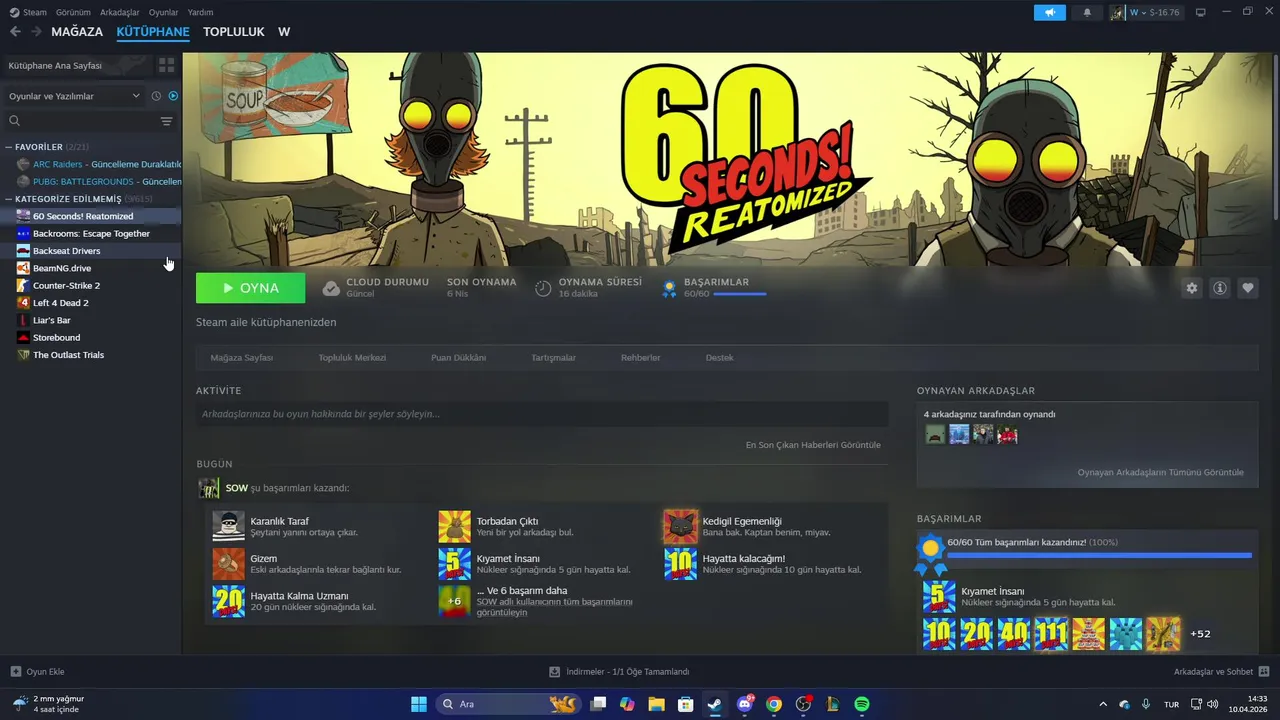Click Karanlık Taraf achievement icon

(228, 527)
